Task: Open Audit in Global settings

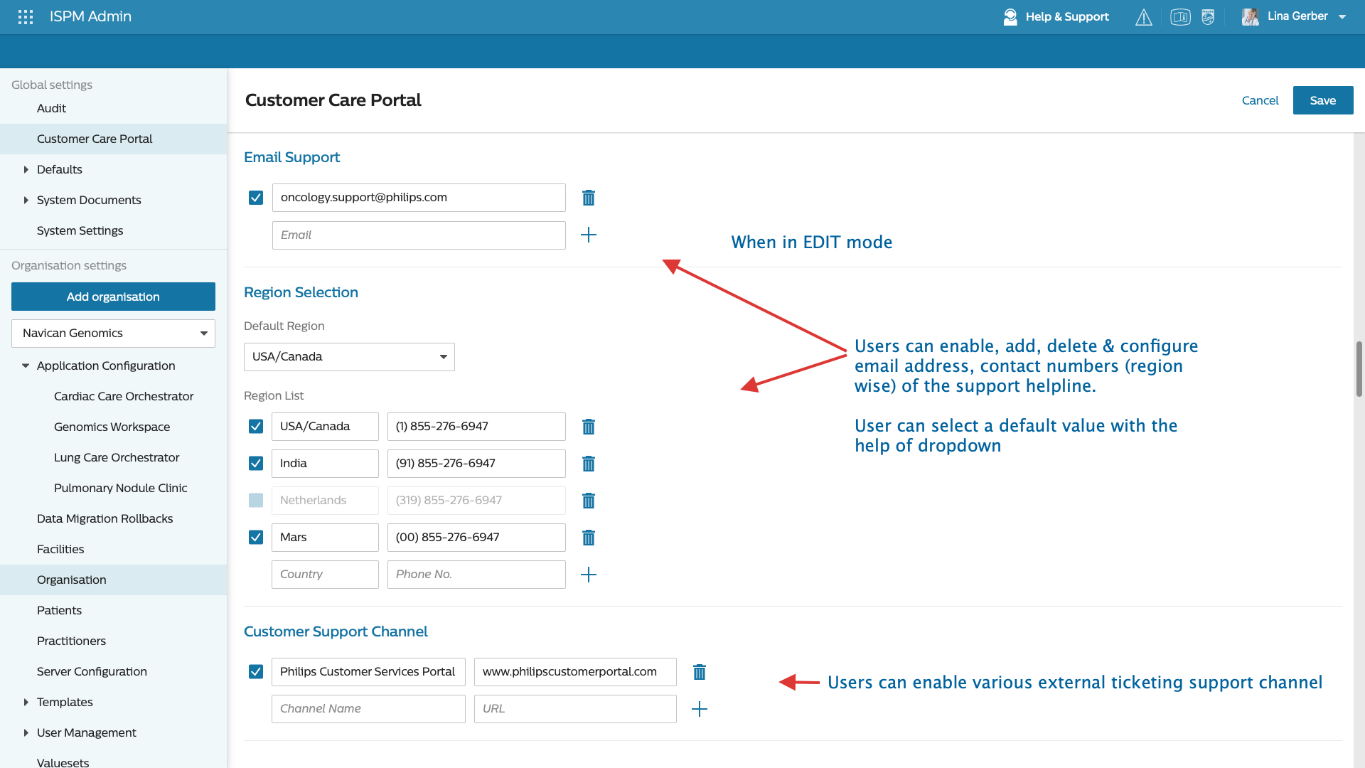Action: pyautogui.click(x=52, y=108)
